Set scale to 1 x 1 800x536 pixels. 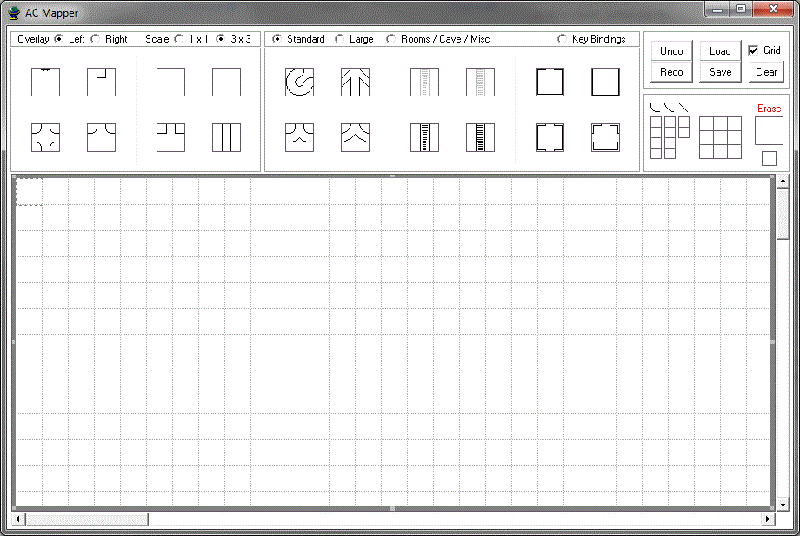click(x=179, y=40)
